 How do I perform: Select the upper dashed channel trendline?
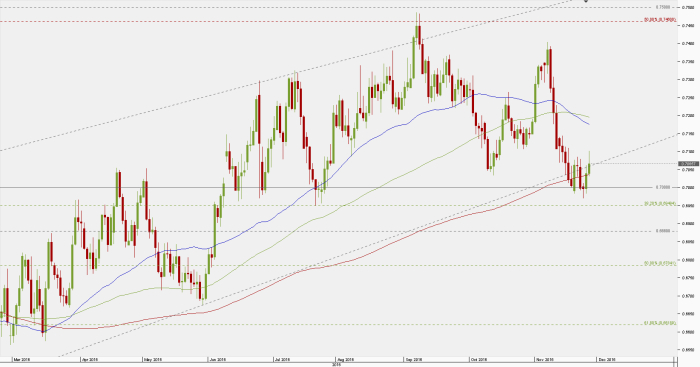(x=286, y=75)
